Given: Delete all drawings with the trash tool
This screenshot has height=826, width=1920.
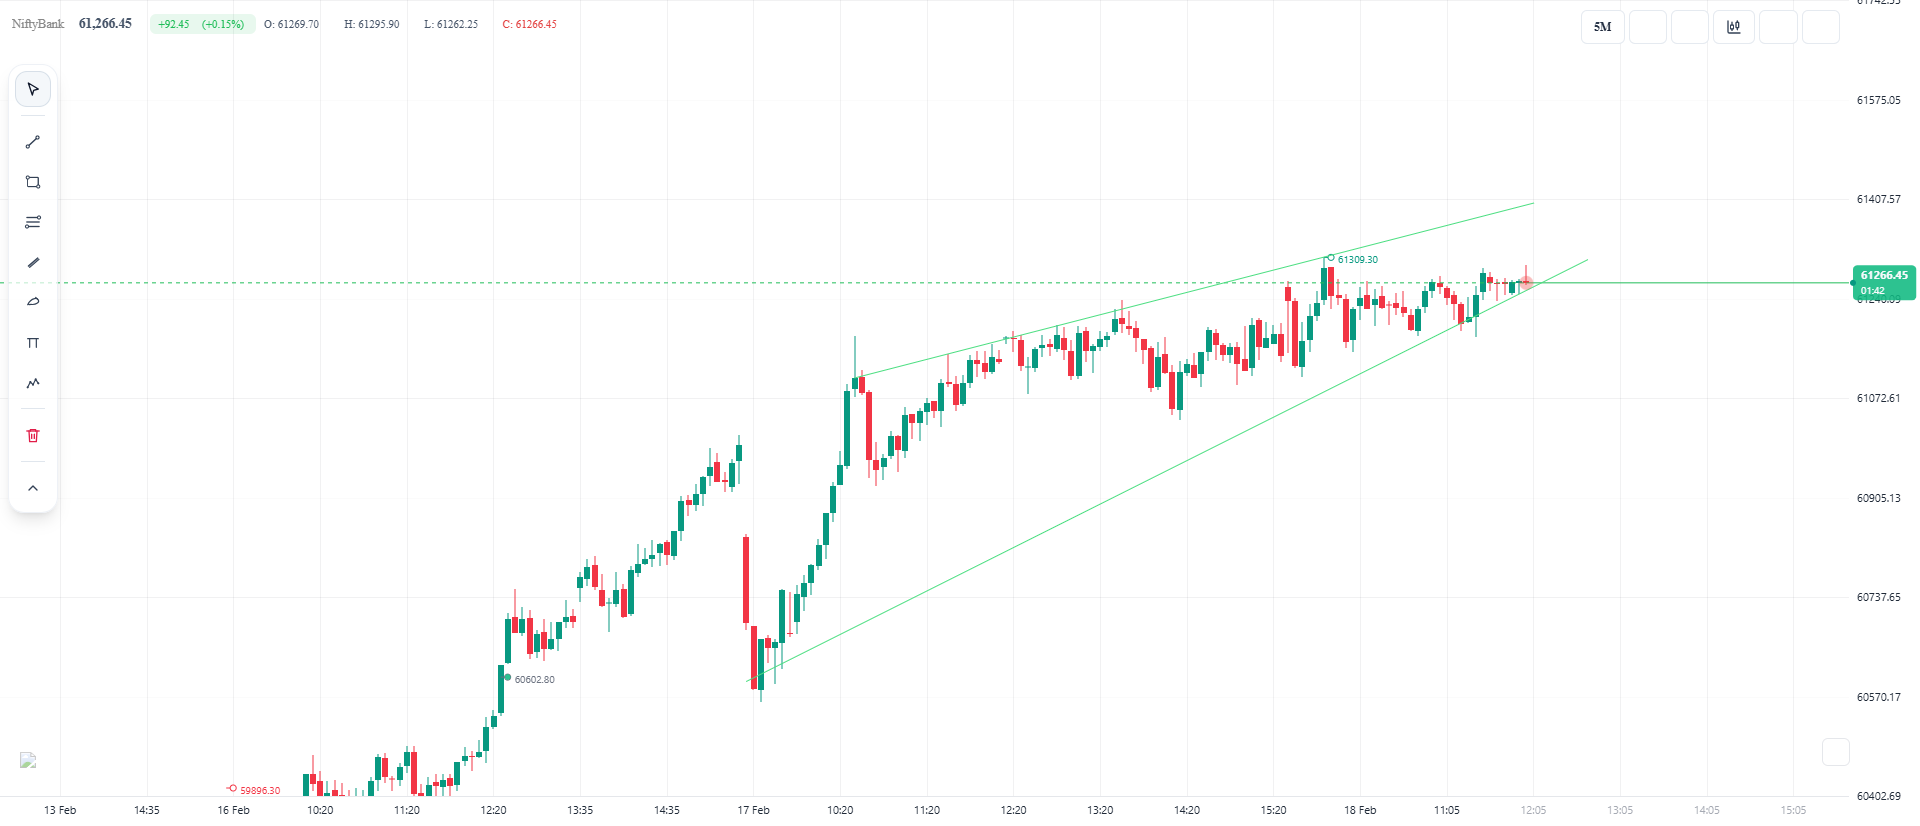Looking at the screenshot, I should click(x=33, y=435).
